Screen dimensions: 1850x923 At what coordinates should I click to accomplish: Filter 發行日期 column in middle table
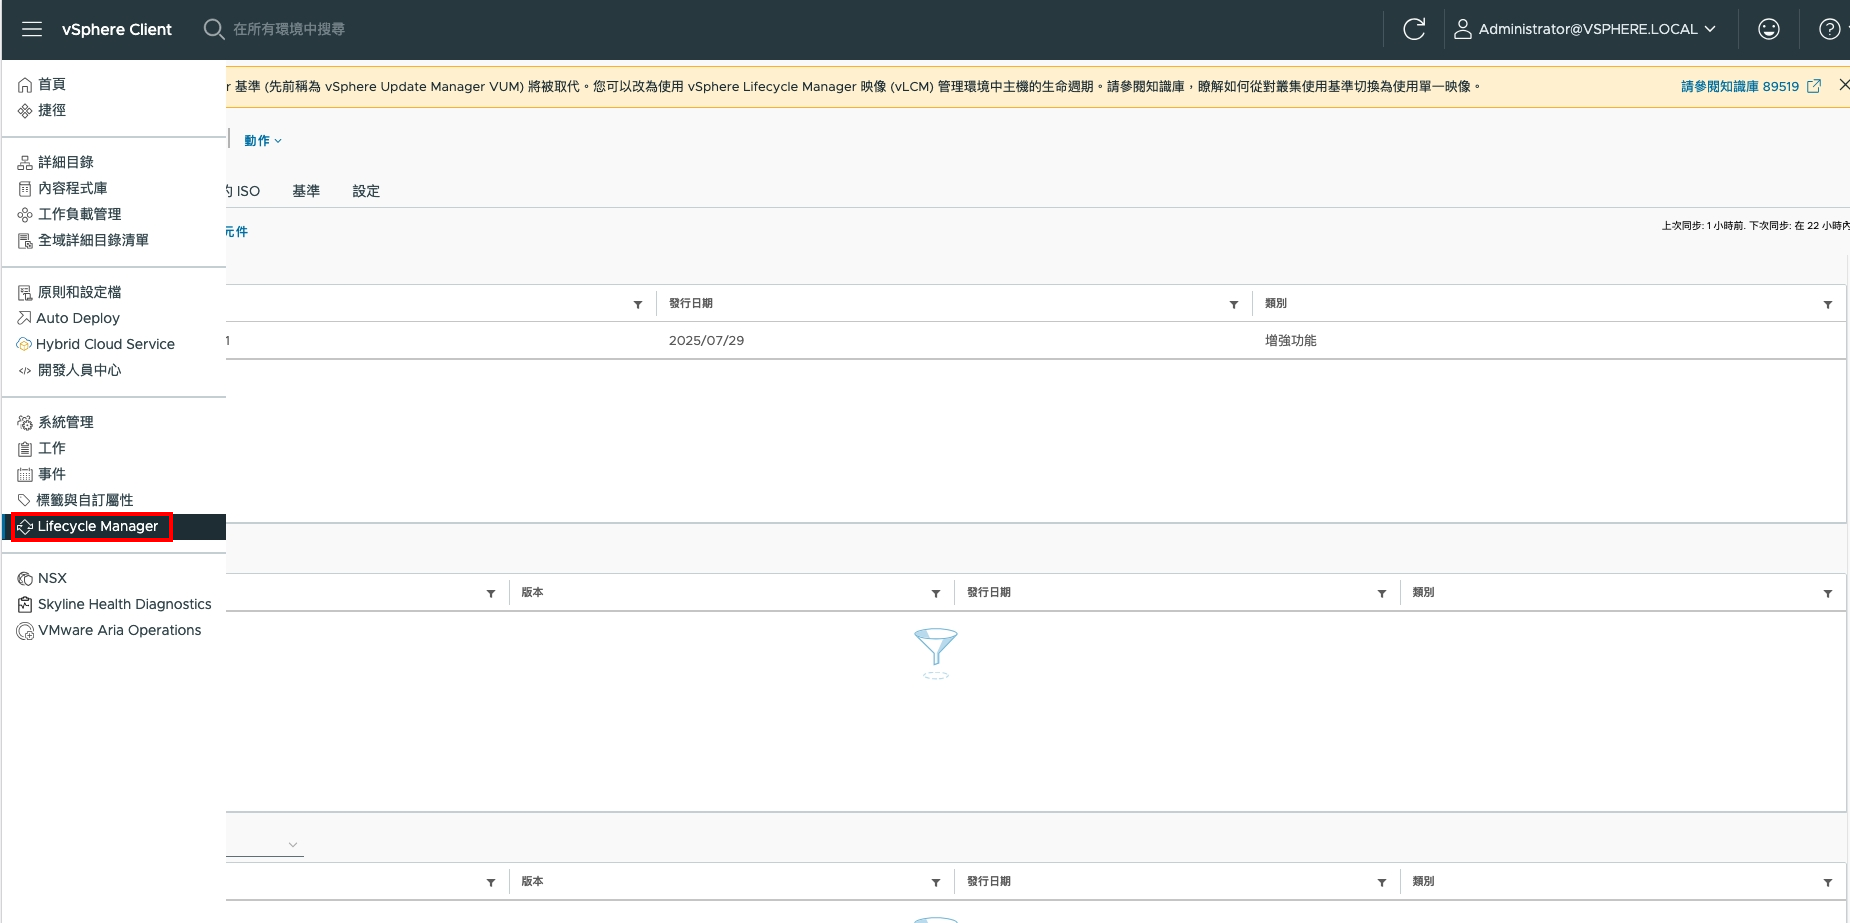(1382, 593)
